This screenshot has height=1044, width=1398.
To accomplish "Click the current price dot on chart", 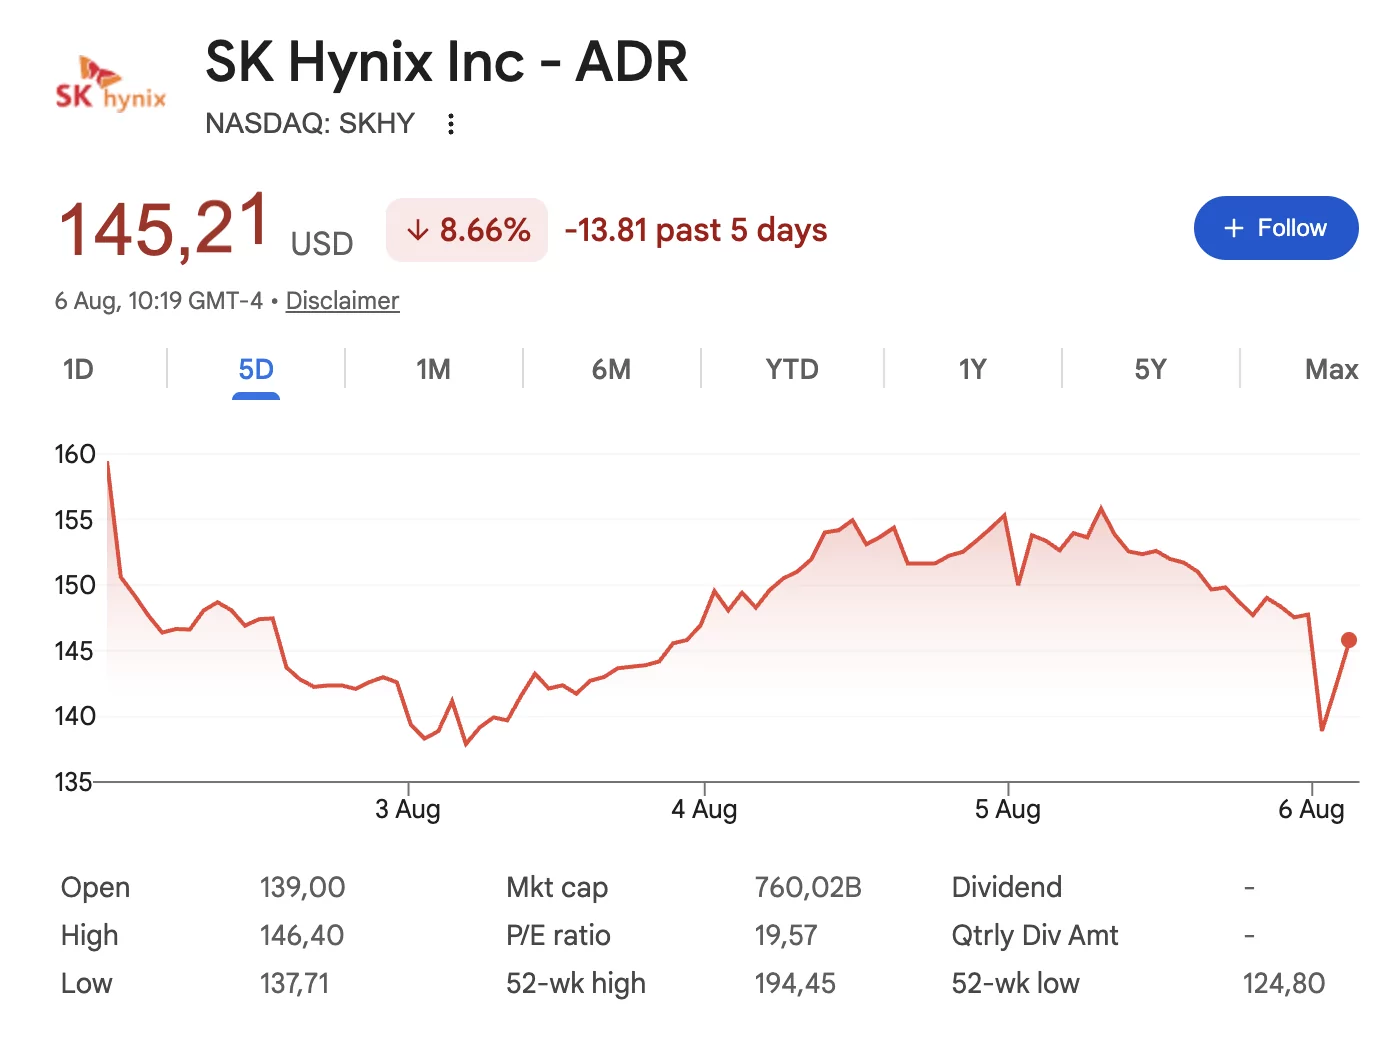I will tap(1349, 640).
